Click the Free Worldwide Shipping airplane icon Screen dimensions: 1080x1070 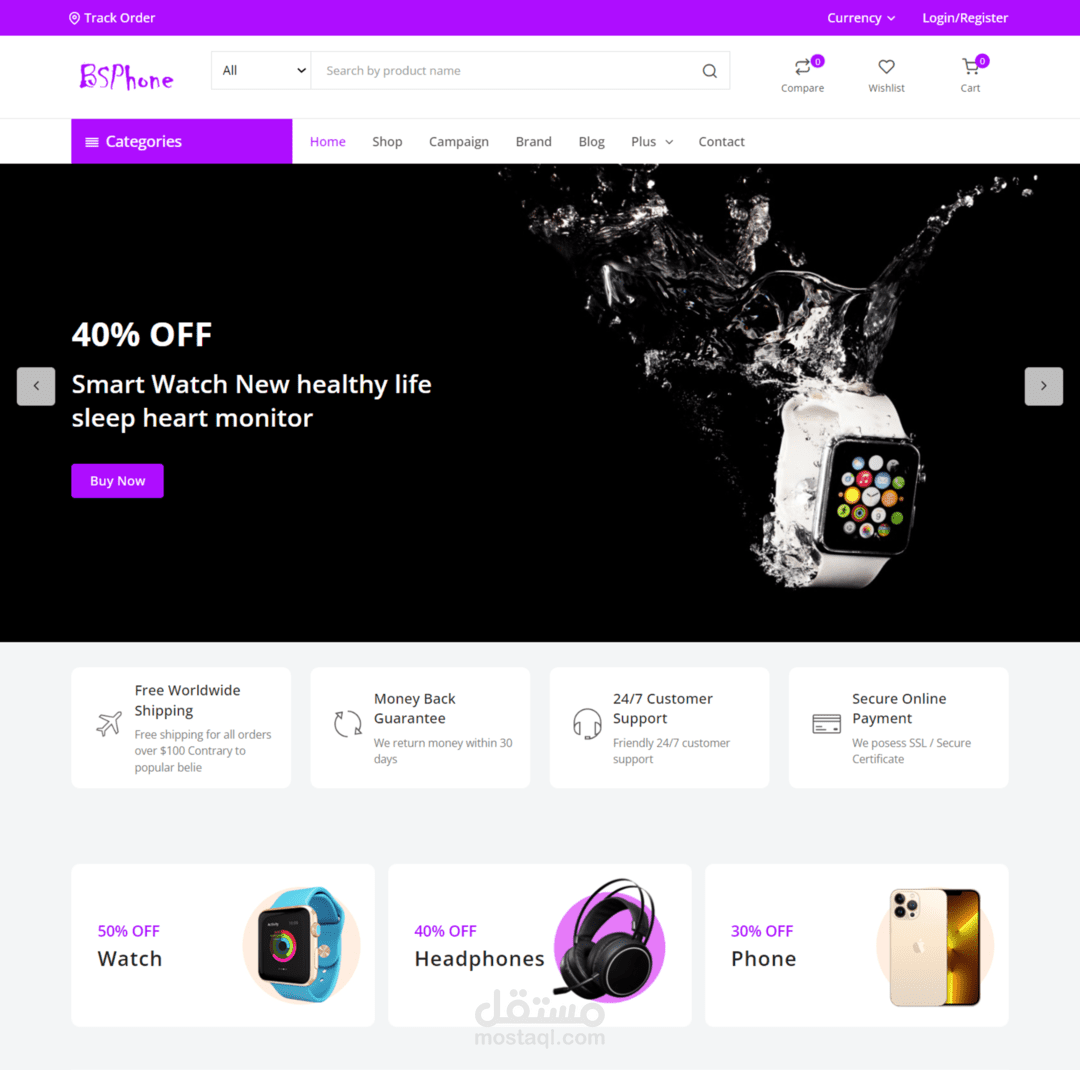pos(109,724)
